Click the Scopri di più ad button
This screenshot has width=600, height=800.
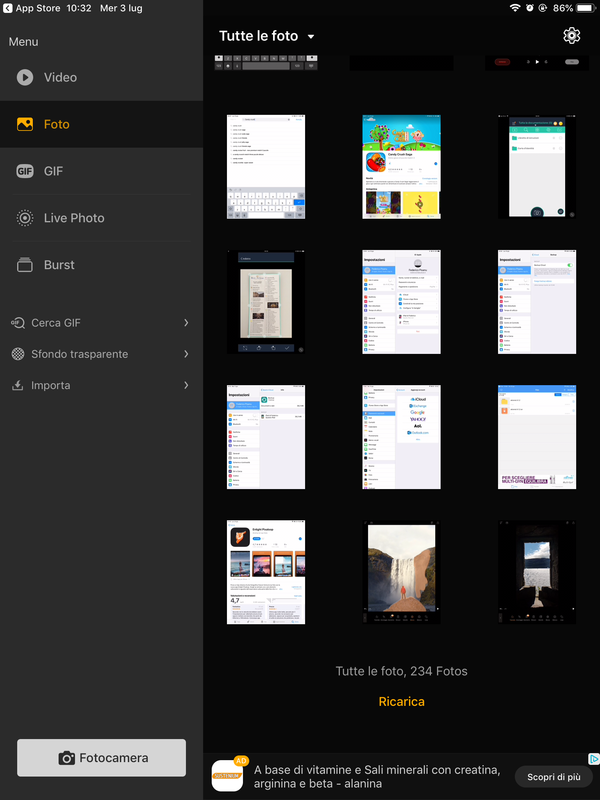click(554, 777)
